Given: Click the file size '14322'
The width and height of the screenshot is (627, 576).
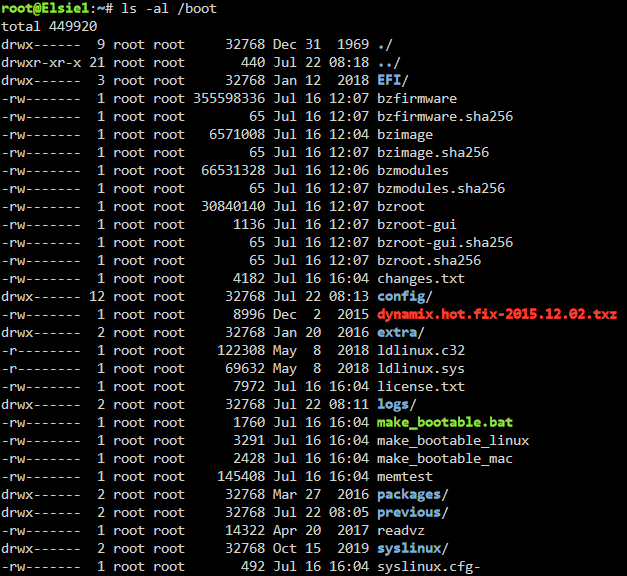Looking at the screenshot, I should (245, 530).
